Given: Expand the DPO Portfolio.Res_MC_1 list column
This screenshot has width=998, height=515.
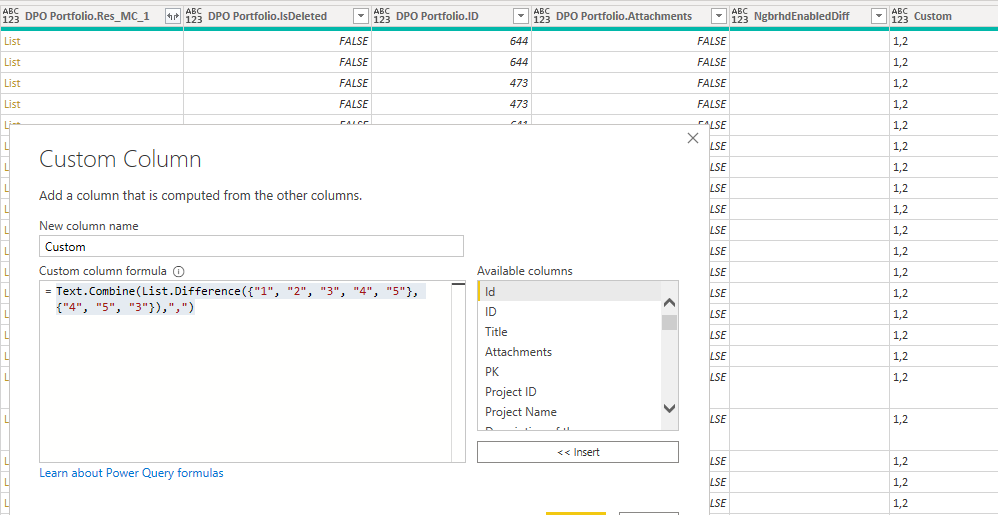Looking at the screenshot, I should tap(172, 17).
